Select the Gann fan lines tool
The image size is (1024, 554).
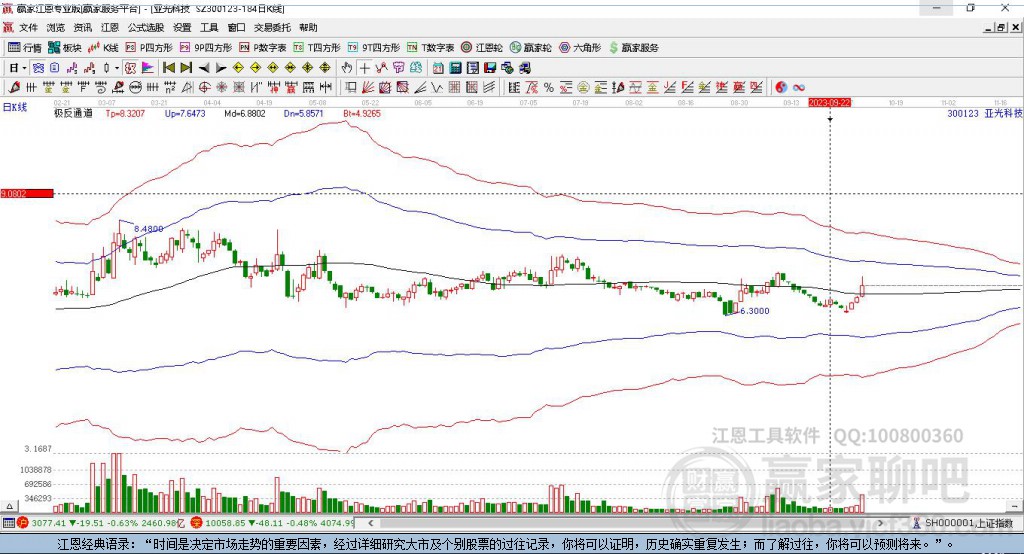(368, 88)
